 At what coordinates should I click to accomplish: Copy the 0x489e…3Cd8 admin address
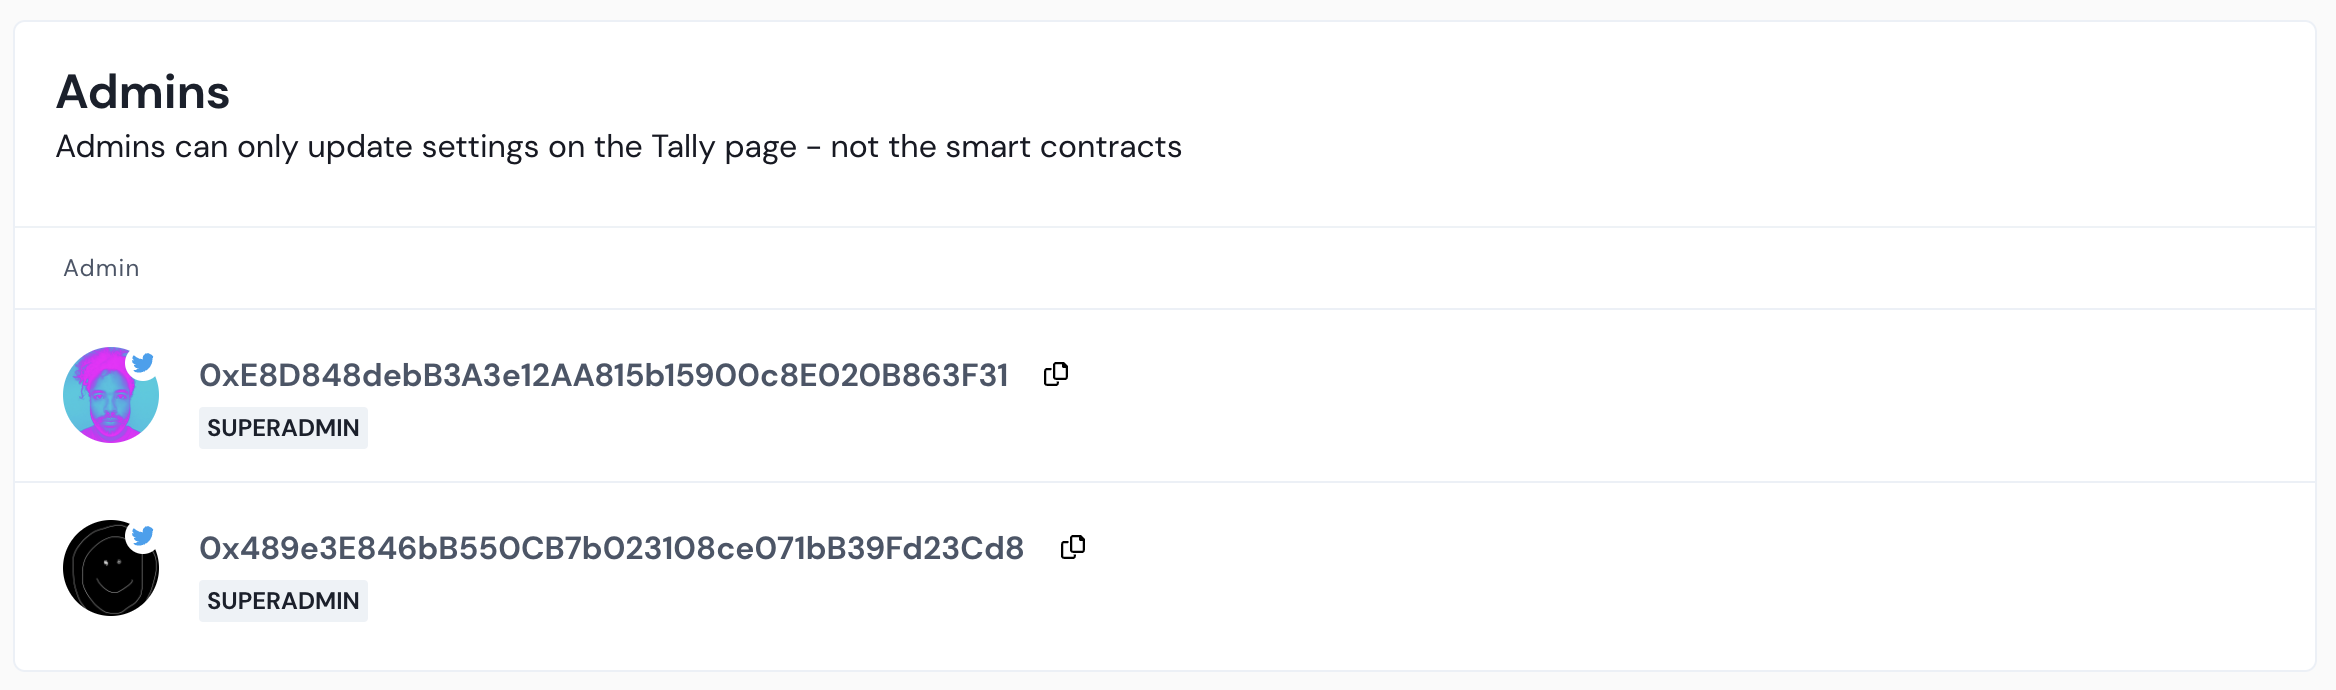[x=1073, y=547]
